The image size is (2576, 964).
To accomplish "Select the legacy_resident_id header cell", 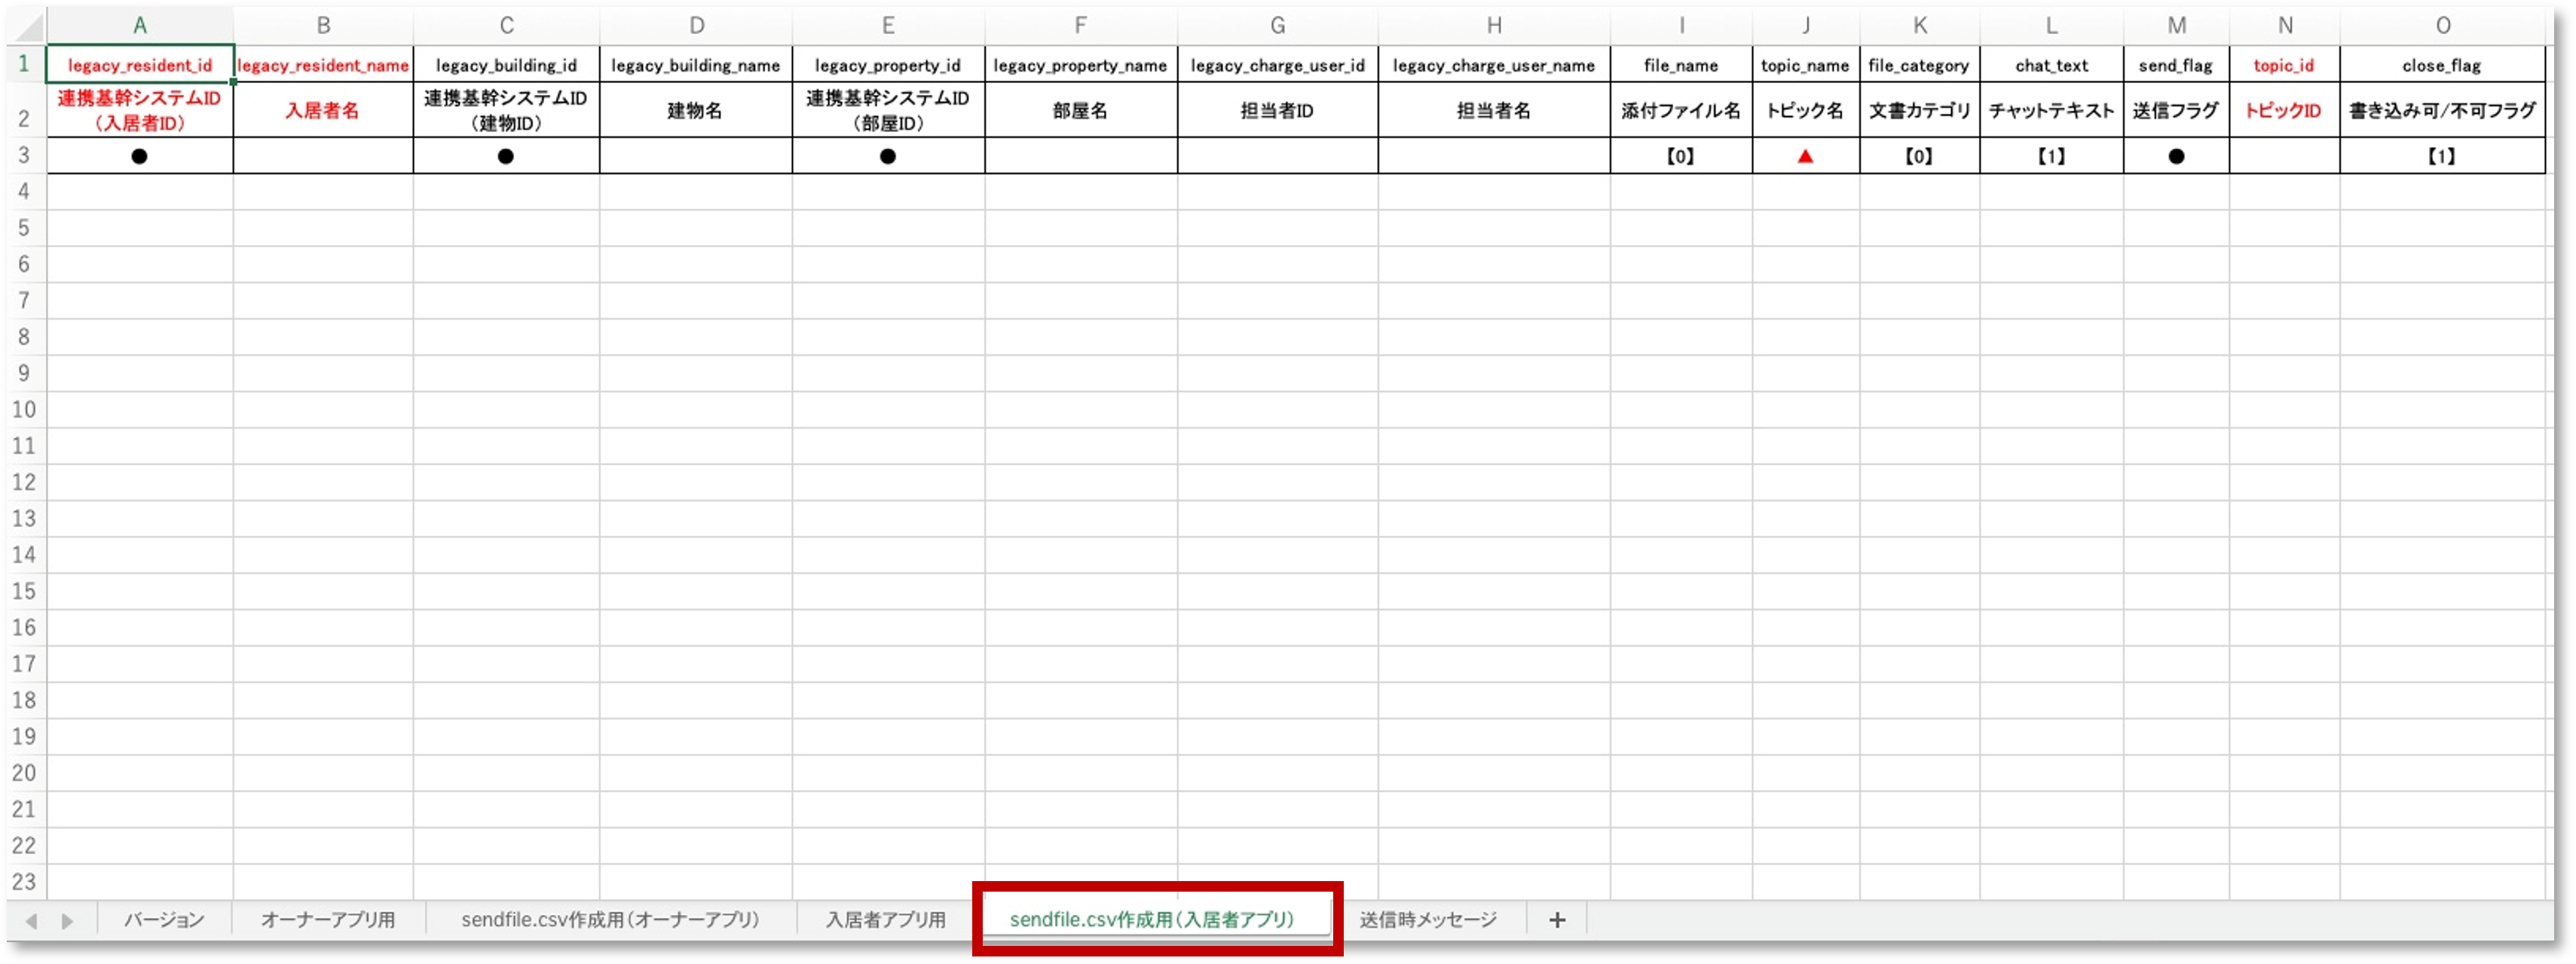I will [x=139, y=65].
